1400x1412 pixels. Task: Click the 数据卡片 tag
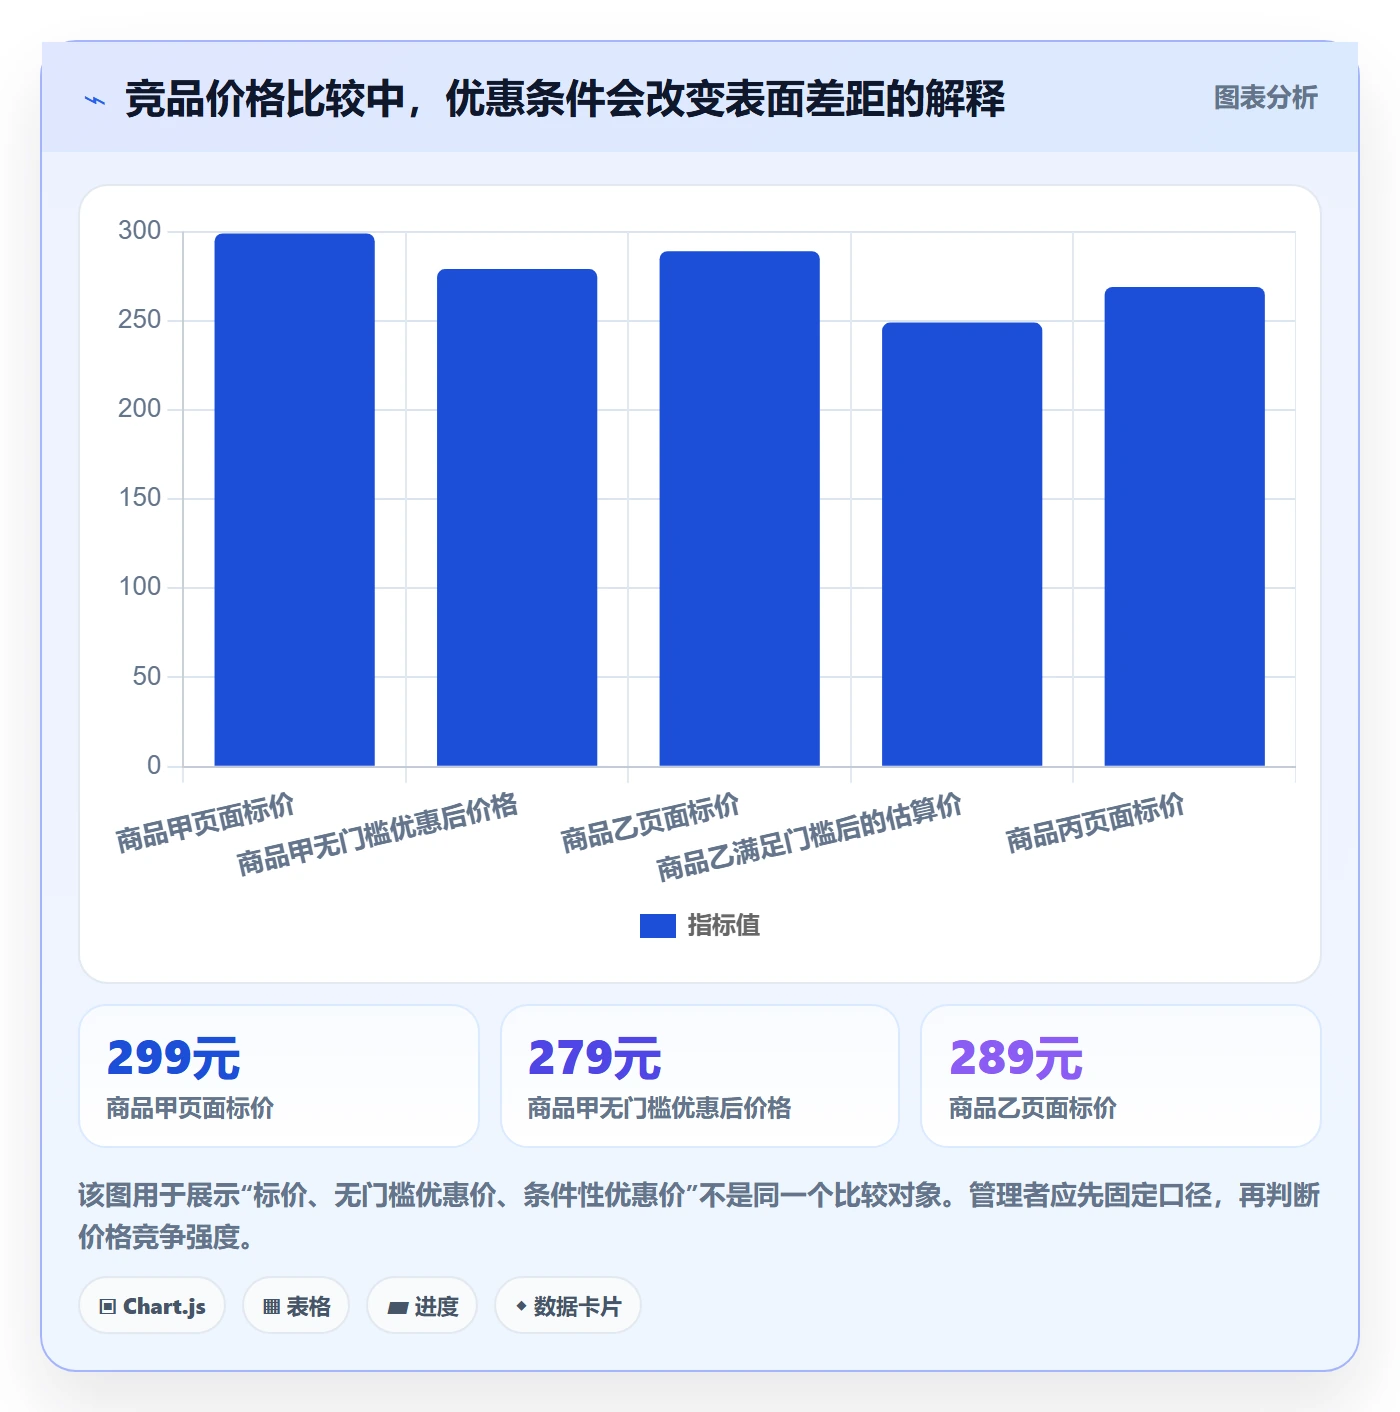click(567, 1306)
